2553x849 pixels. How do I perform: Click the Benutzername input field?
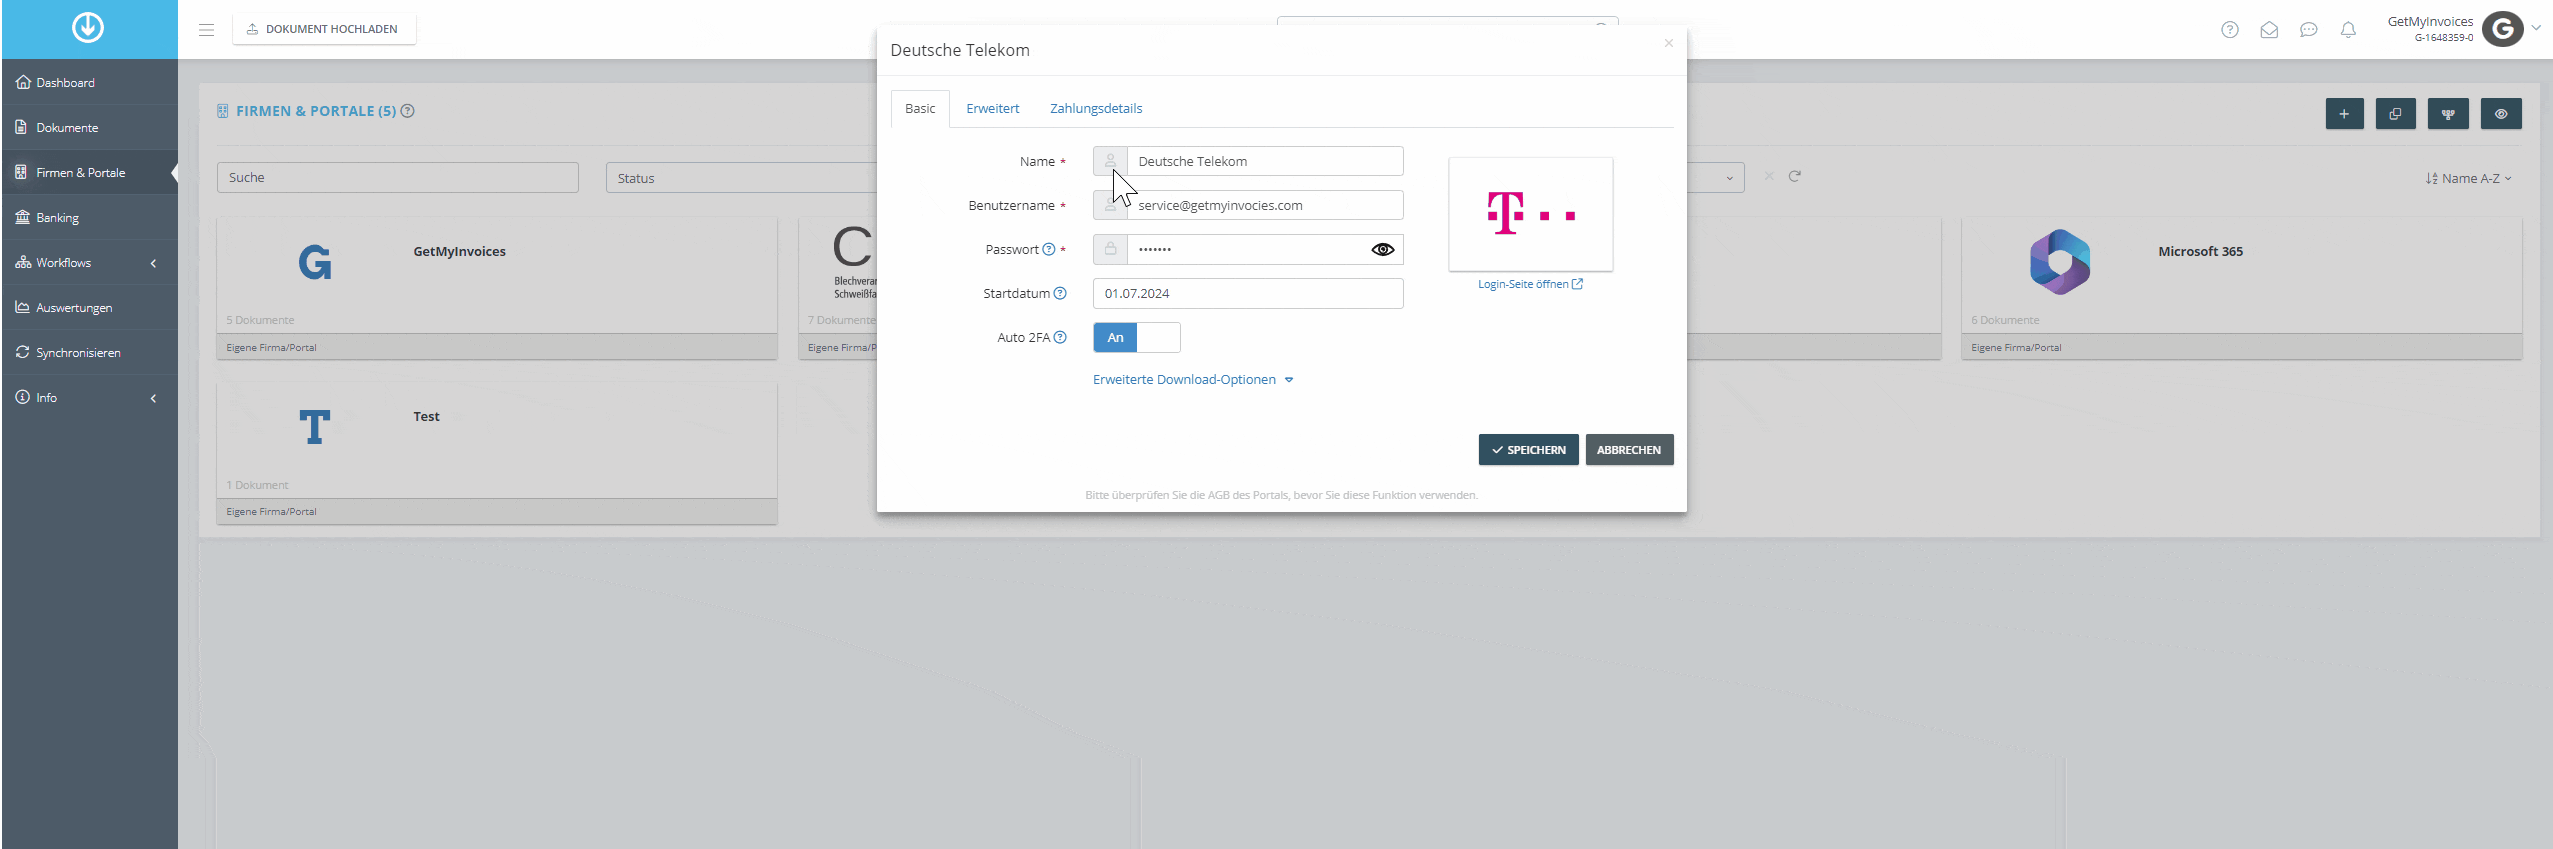tap(1264, 205)
